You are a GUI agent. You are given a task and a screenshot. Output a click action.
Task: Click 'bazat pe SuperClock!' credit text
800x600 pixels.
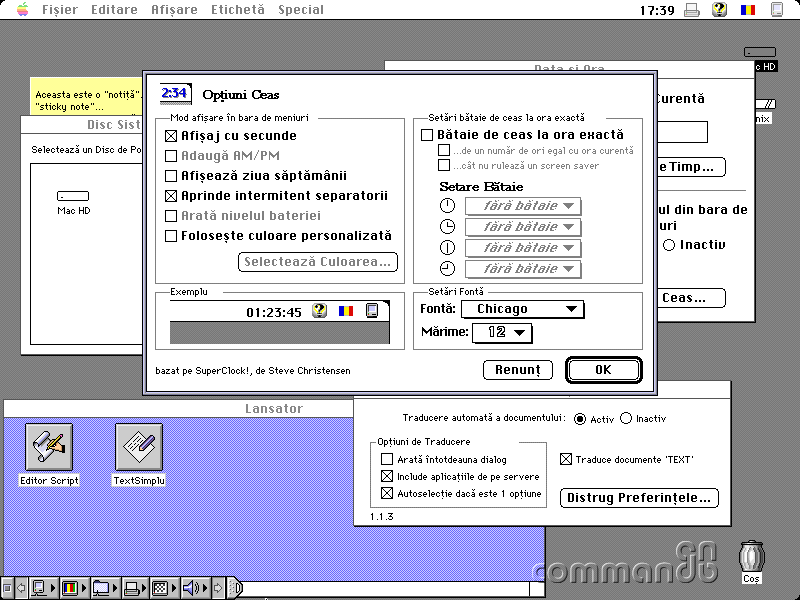(253, 371)
